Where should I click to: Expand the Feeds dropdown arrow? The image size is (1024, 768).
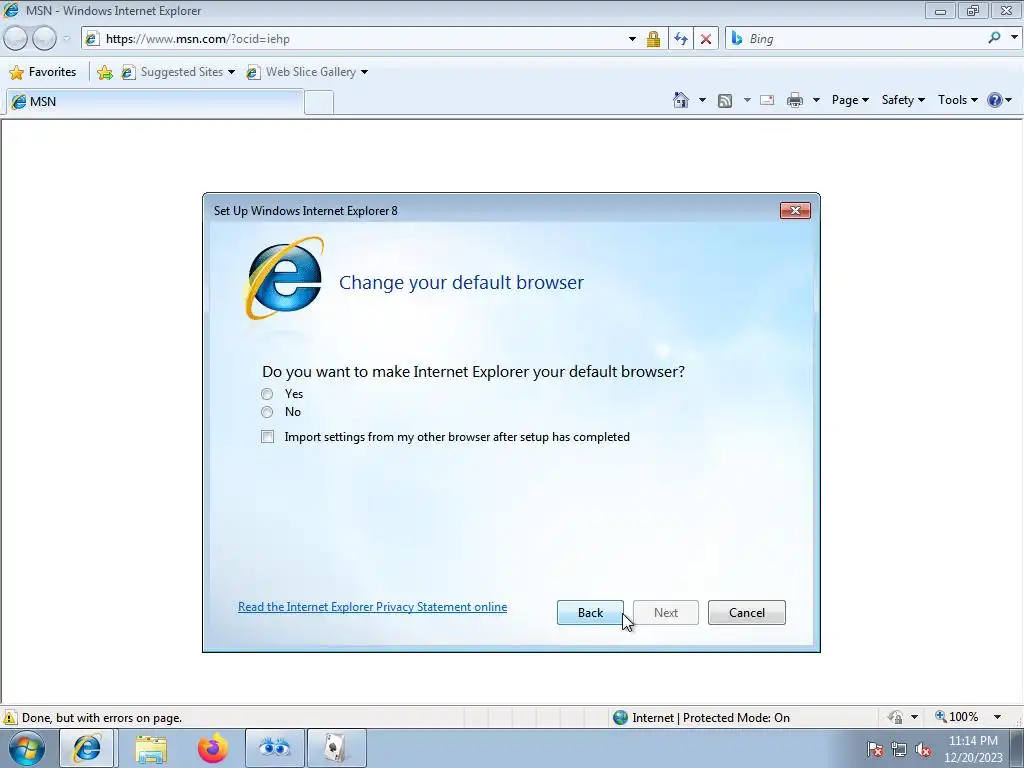[747, 100]
